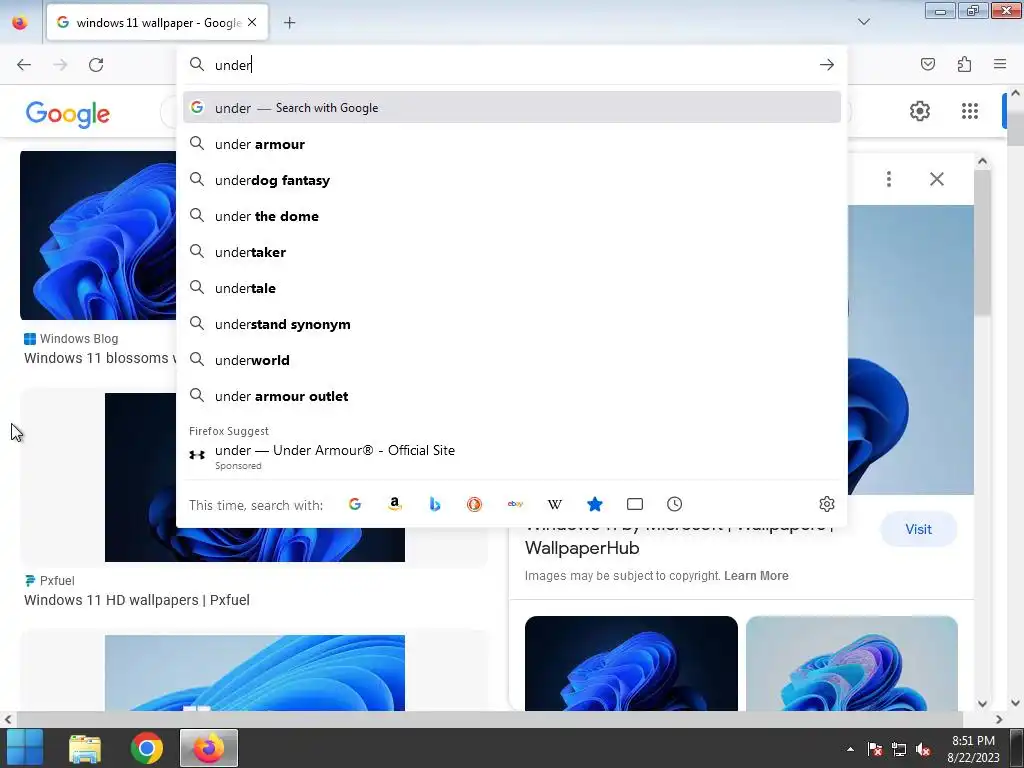This screenshot has height=768, width=1024.
Task: Open the Learn More copyright link
Action: point(756,576)
